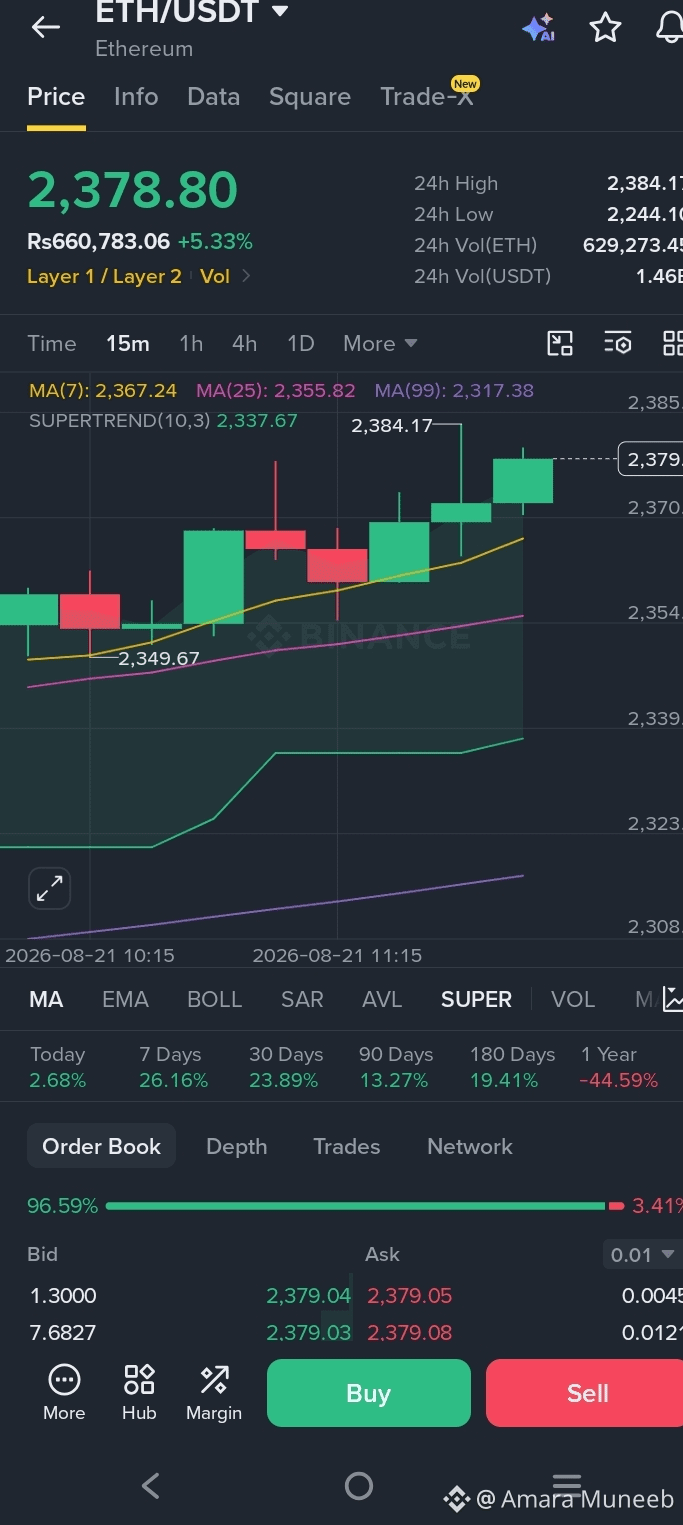Tap the ask price 2,379.05
683x1525 pixels.
(x=410, y=1296)
